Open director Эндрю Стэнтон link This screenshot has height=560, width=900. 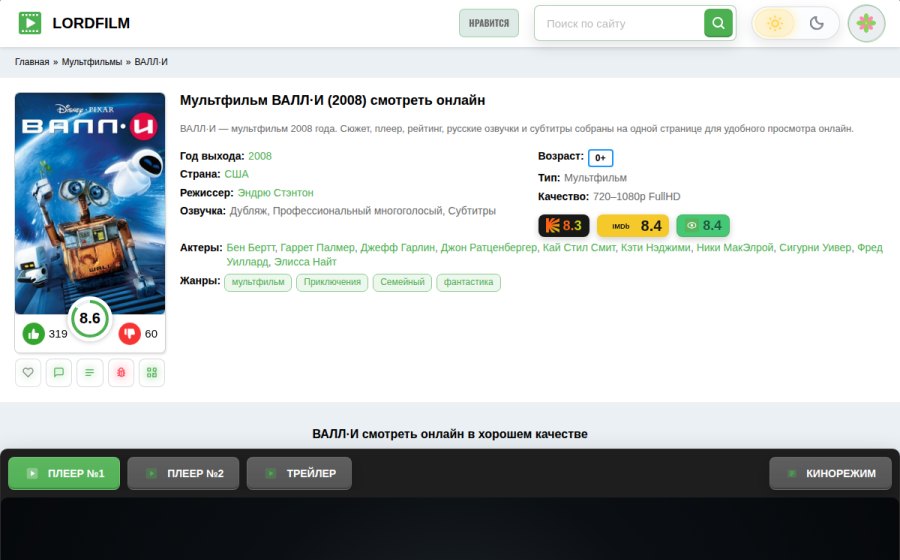tap(276, 193)
